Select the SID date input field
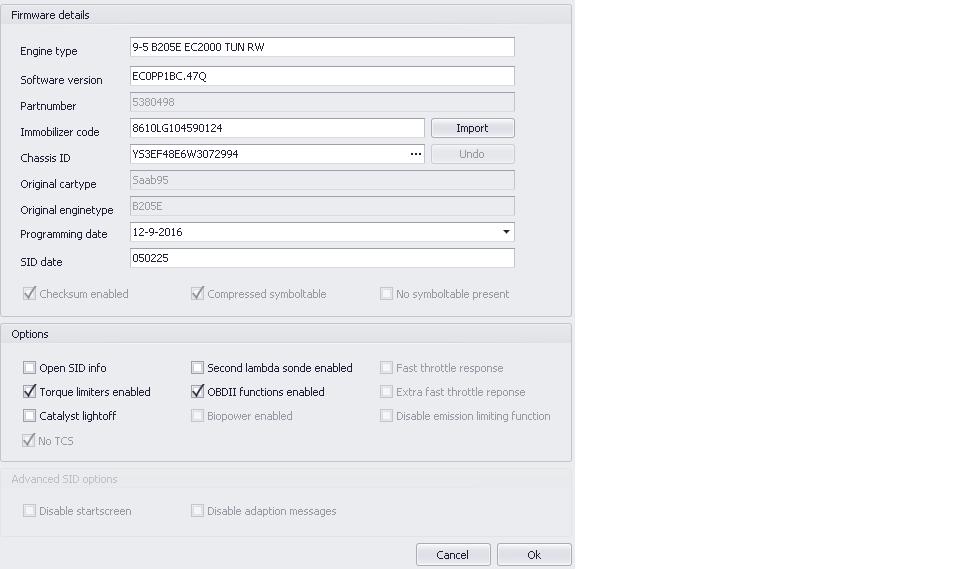960x569 pixels. (321, 258)
